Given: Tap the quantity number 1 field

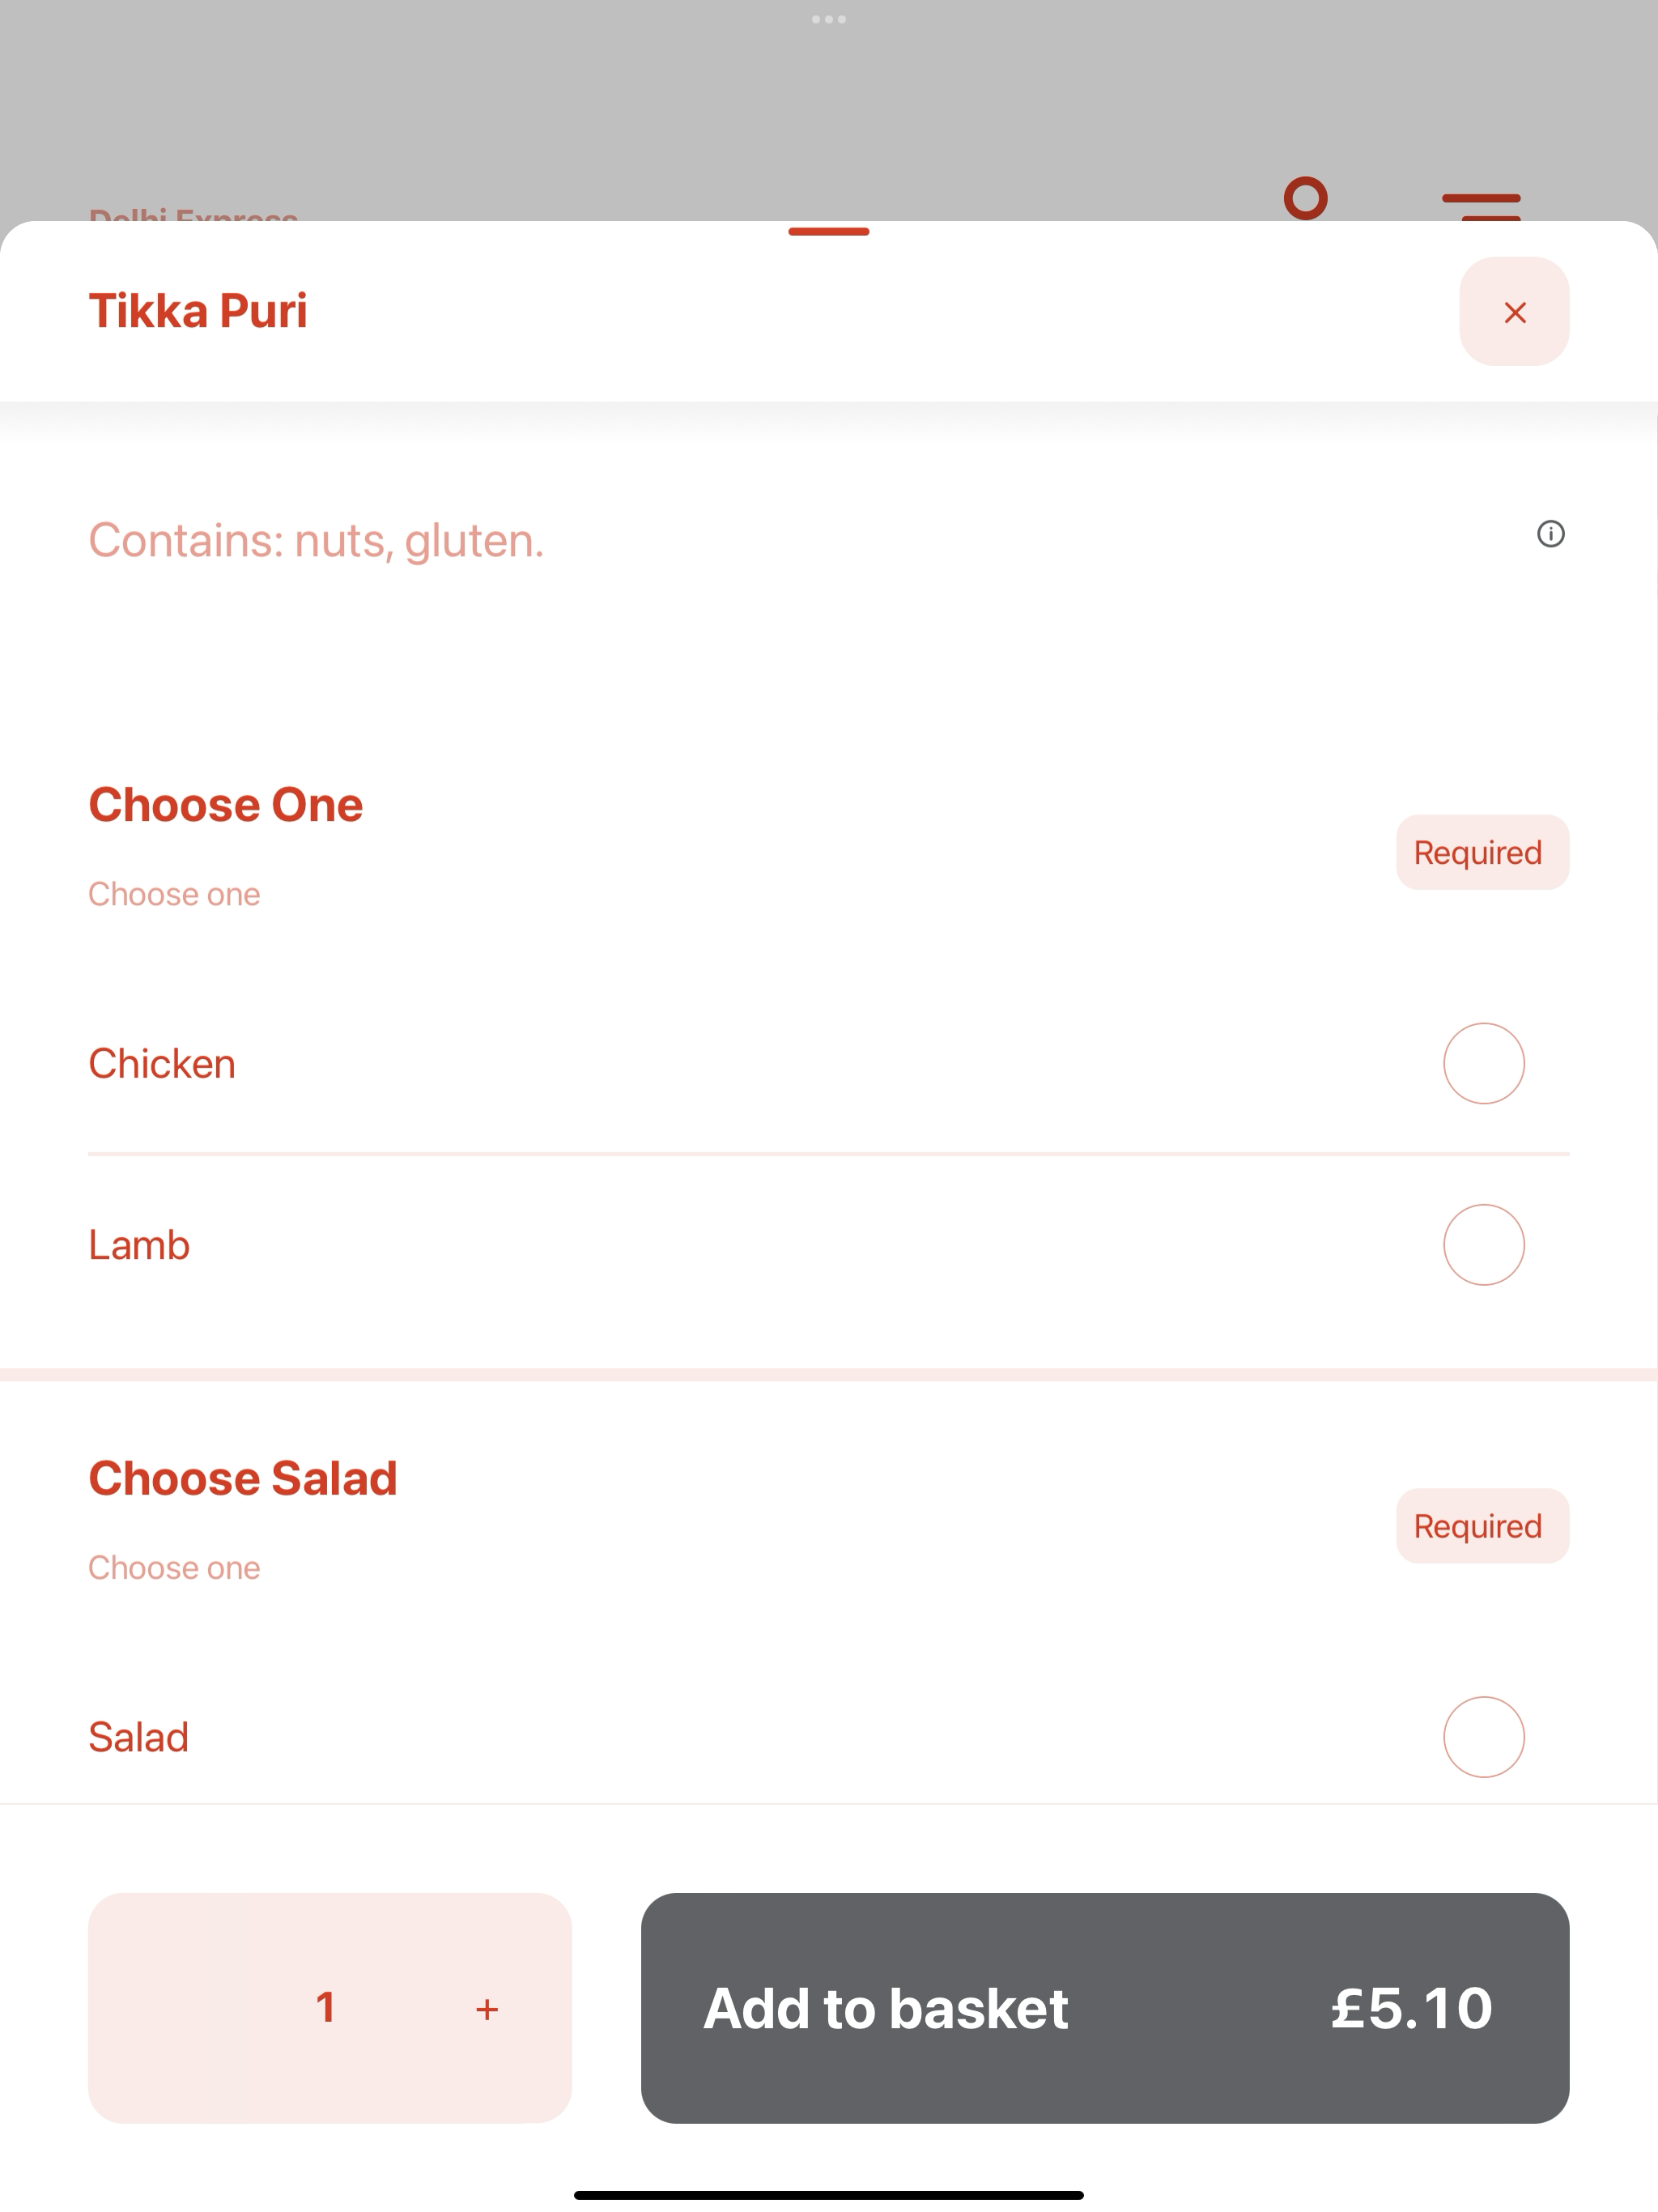Looking at the screenshot, I should (x=325, y=2008).
